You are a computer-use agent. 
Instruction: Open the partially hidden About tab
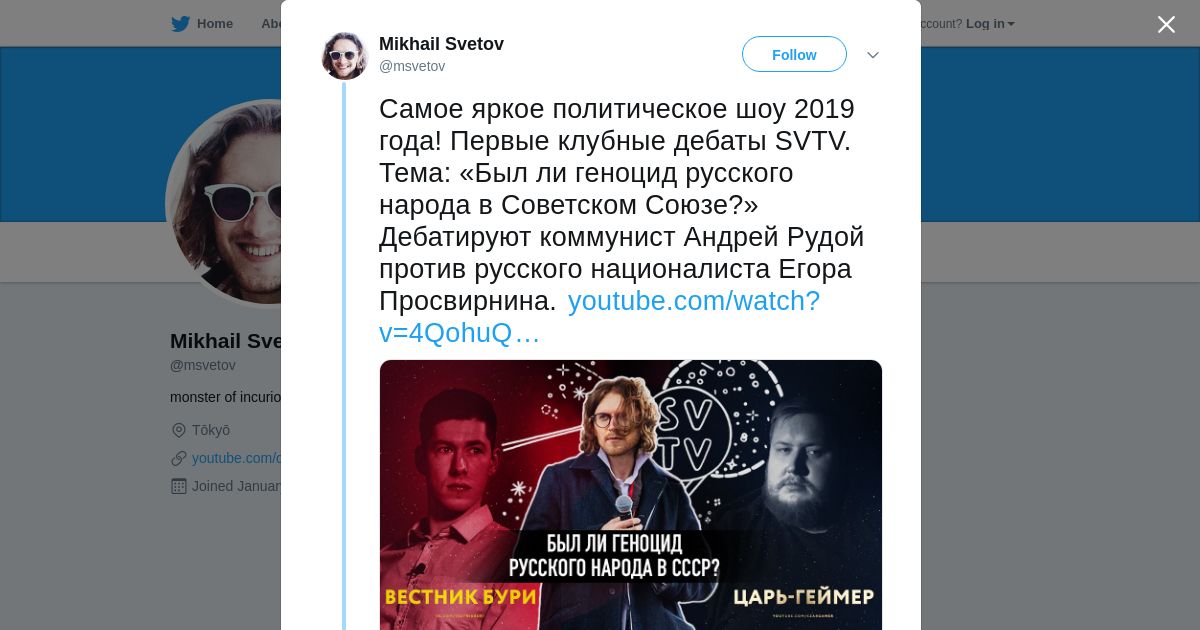[271, 24]
